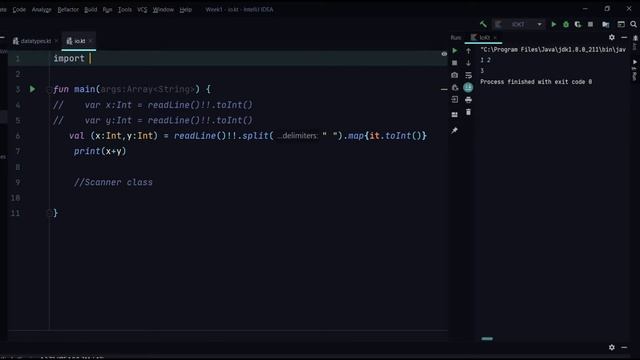
Task: Click the toolbar icon left of Search
Action: point(621,24)
